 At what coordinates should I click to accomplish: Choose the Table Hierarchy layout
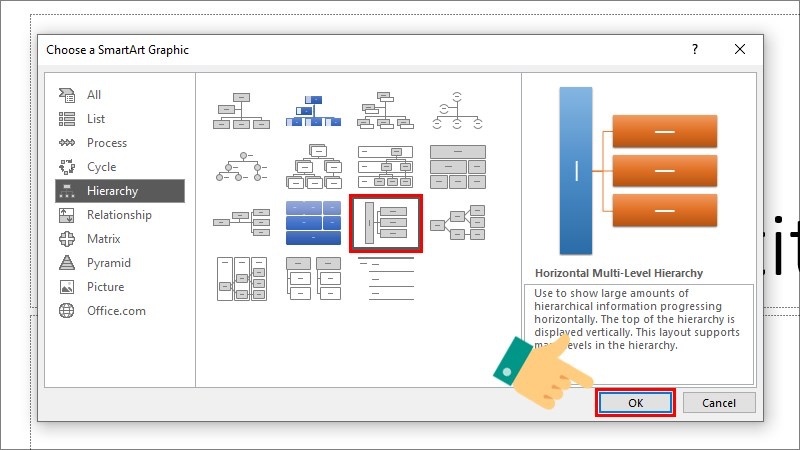[457, 167]
